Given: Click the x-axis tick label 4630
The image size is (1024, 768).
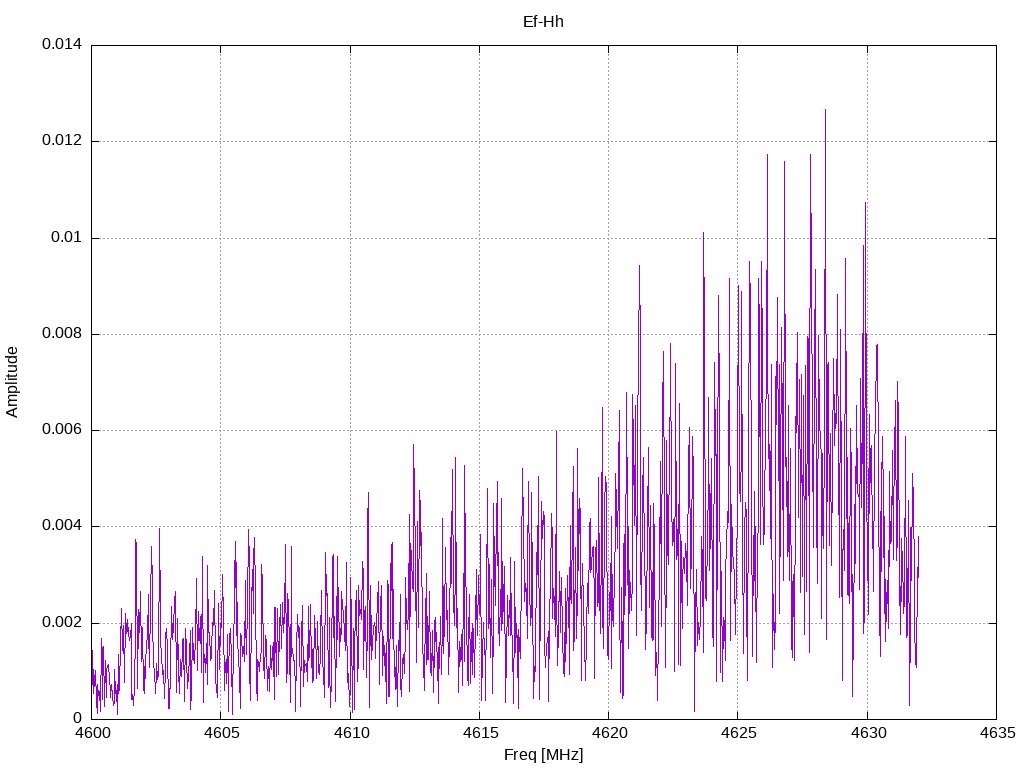Looking at the screenshot, I should (x=868, y=733).
